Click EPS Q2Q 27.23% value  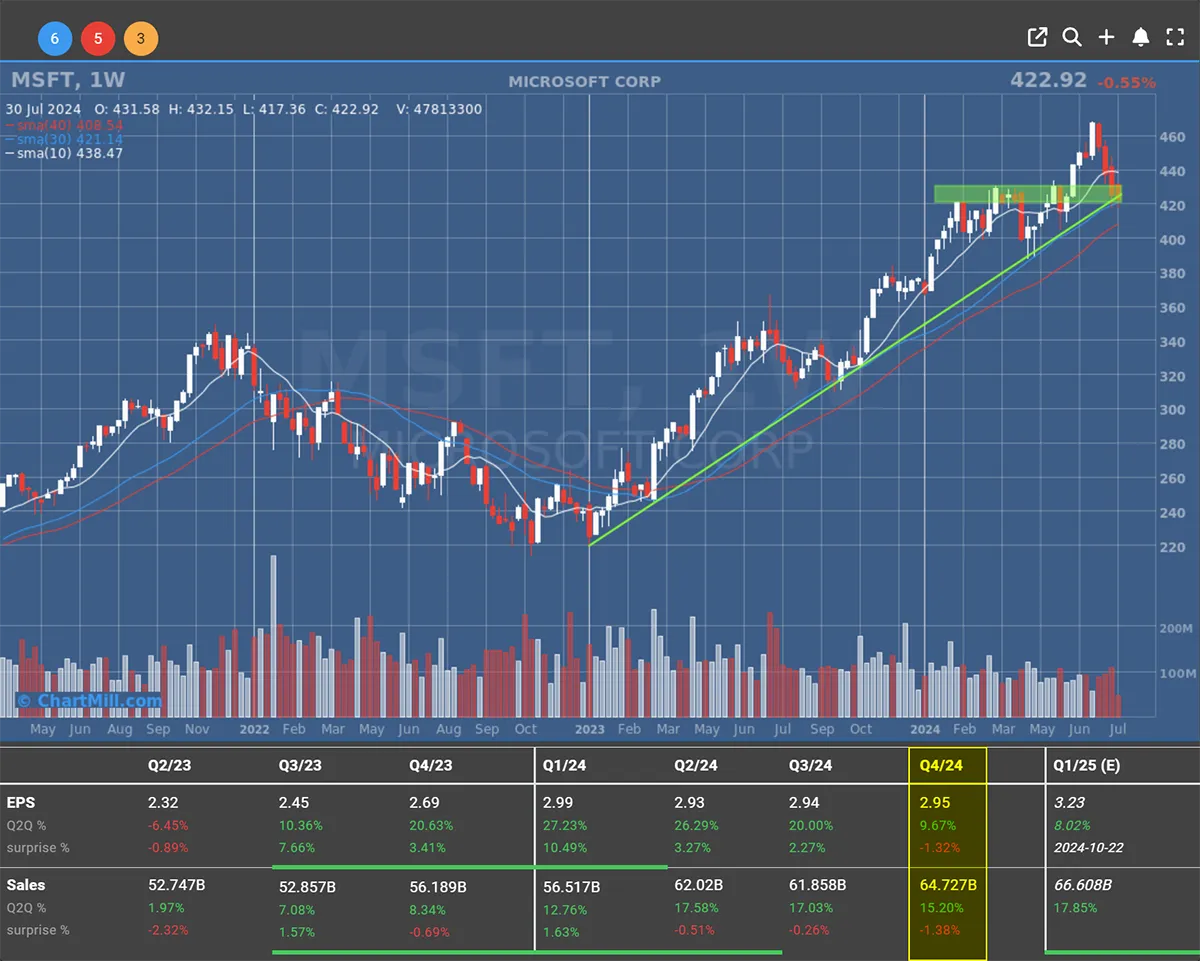coord(565,826)
